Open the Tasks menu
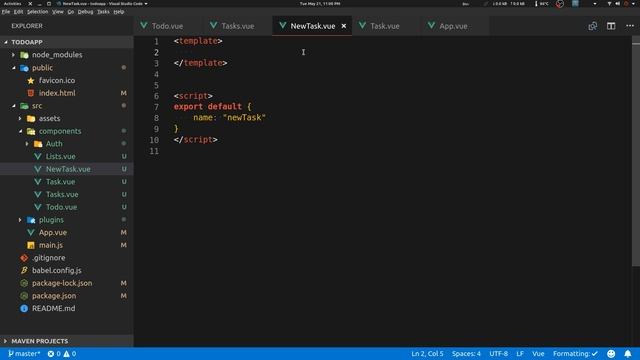 coord(103,12)
